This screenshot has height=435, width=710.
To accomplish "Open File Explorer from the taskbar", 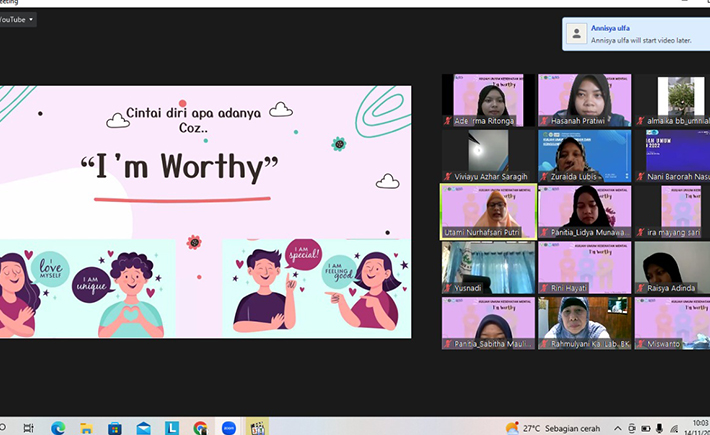I will click(x=86, y=427).
